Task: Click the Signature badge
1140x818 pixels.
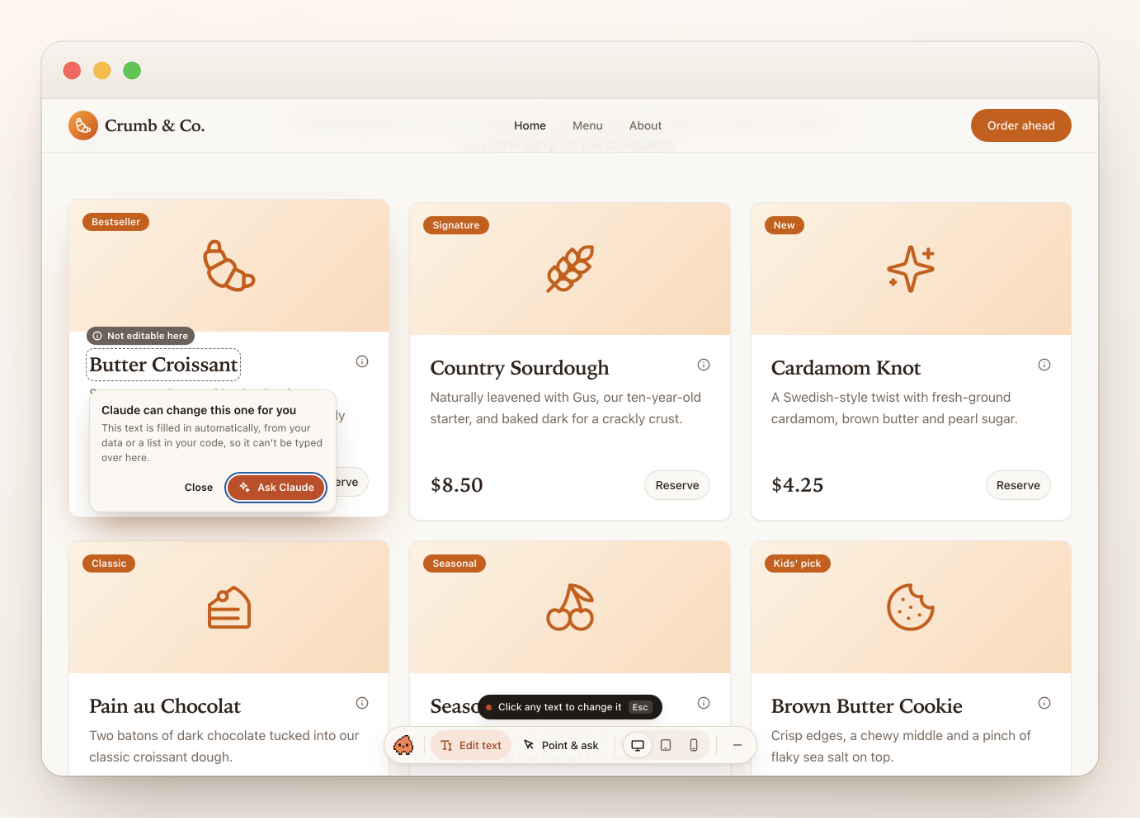Action: [456, 225]
